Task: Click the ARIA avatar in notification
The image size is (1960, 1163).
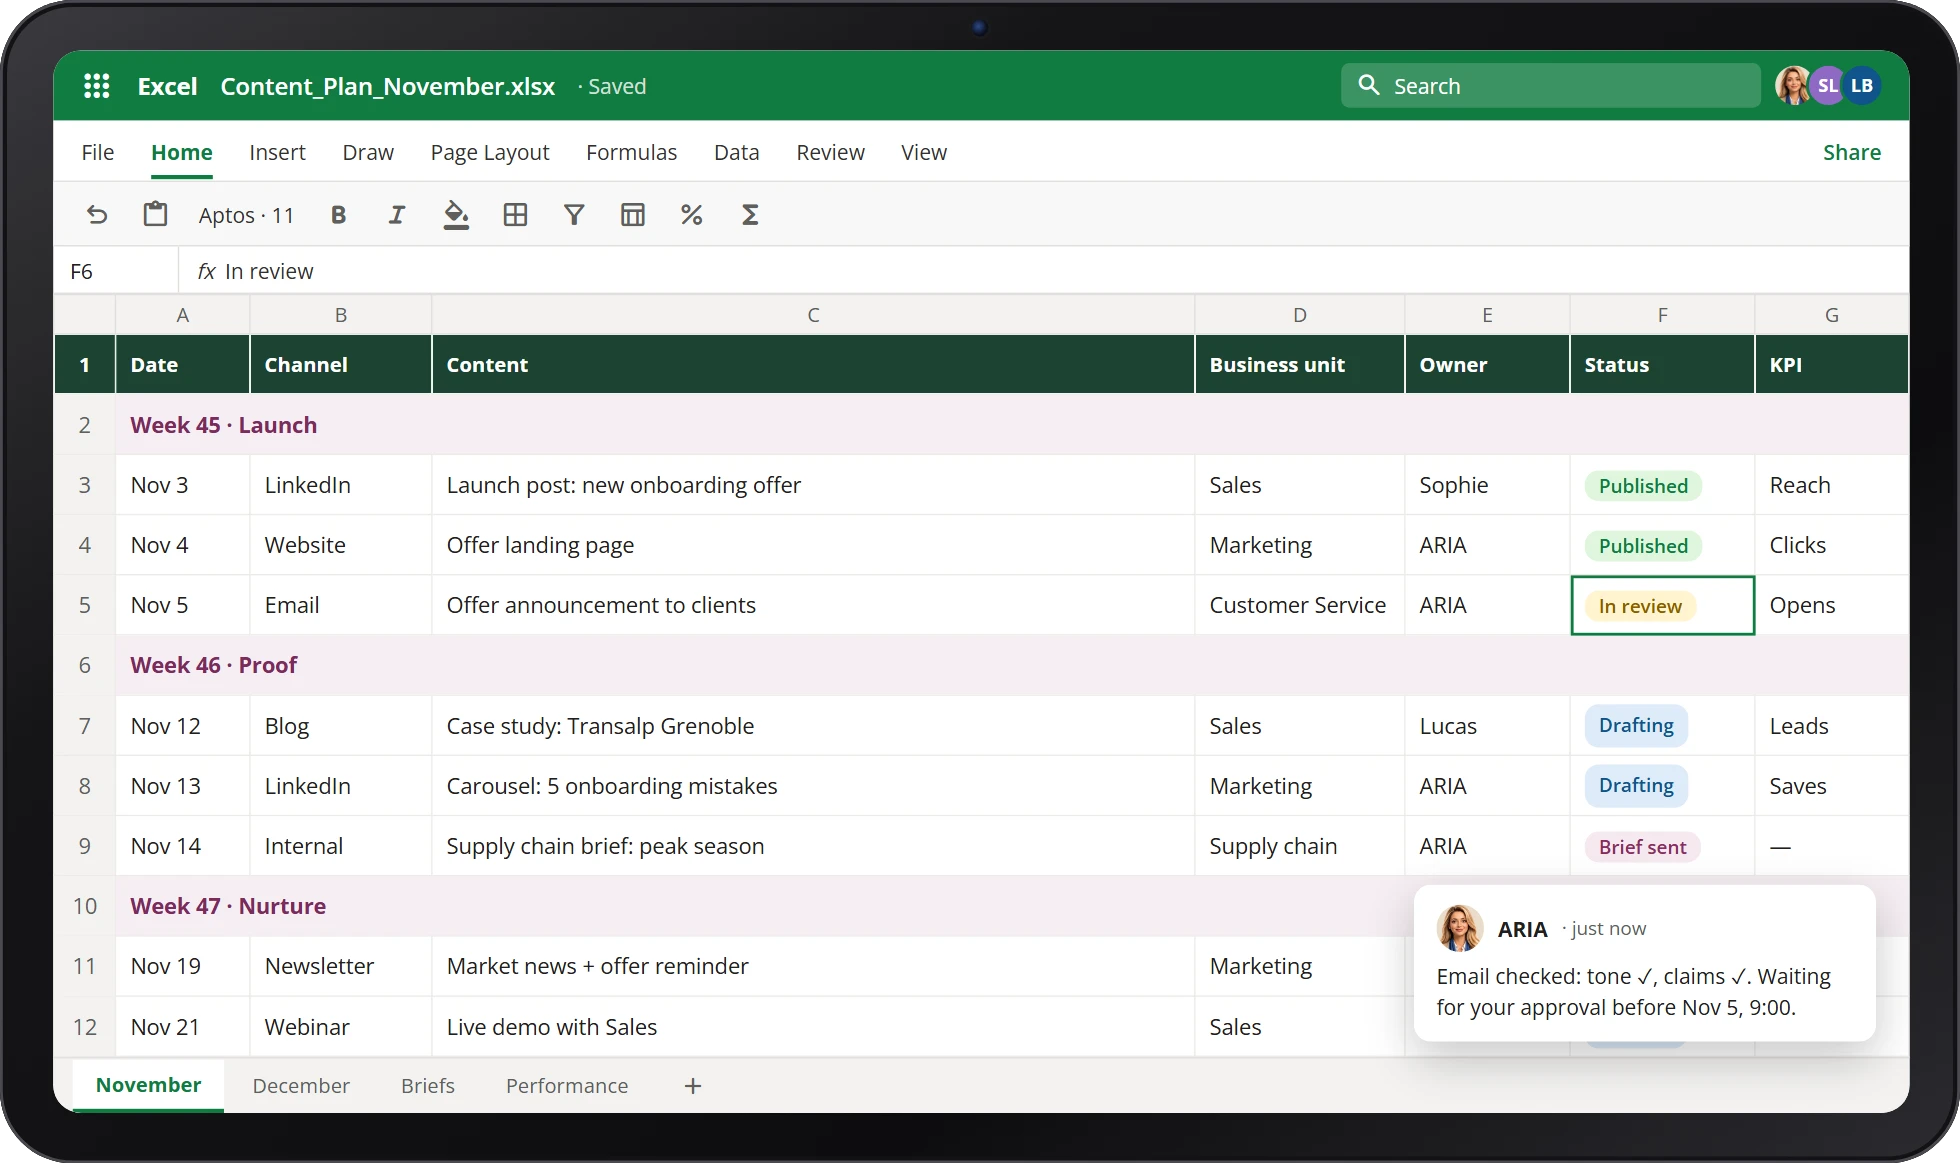Action: click(1459, 928)
